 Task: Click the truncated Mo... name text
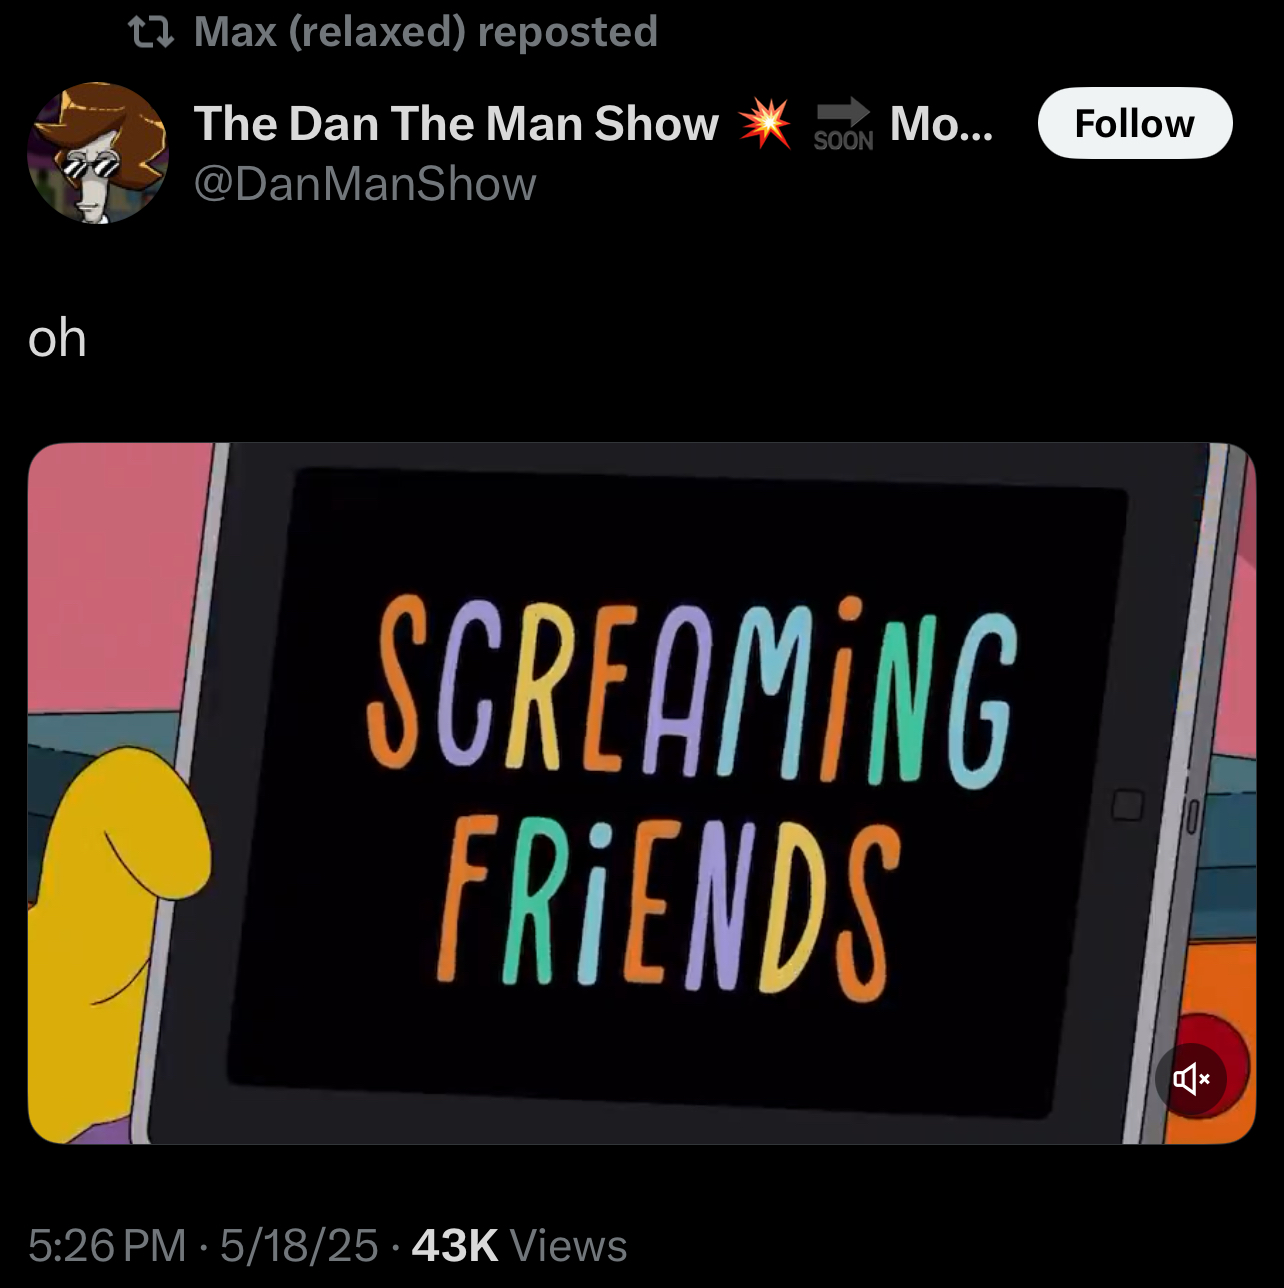pyautogui.click(x=941, y=123)
